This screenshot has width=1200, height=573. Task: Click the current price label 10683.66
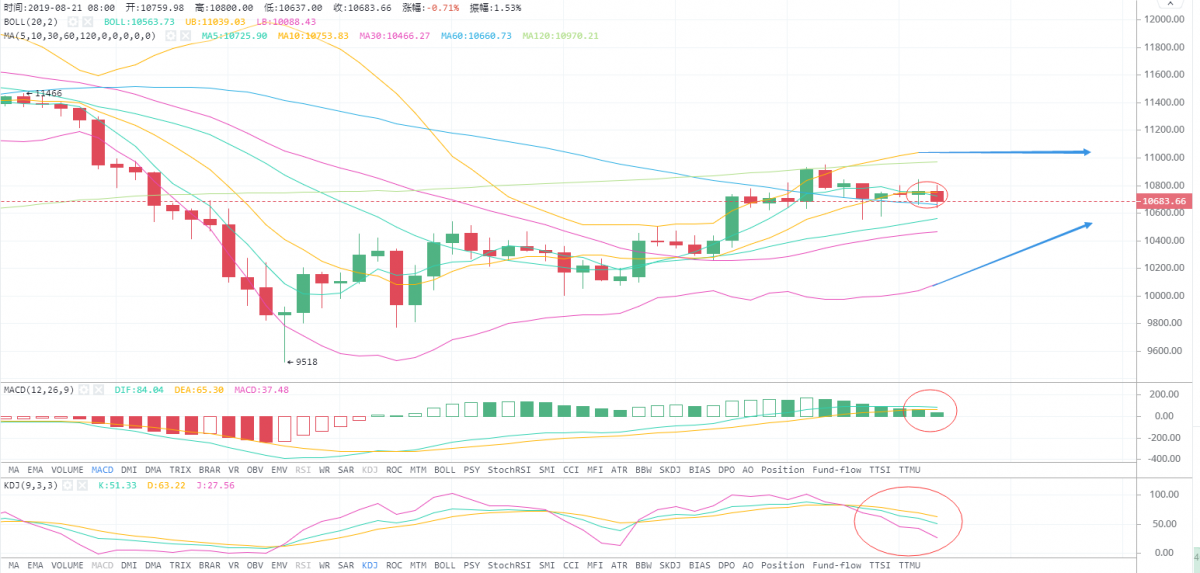point(1165,201)
